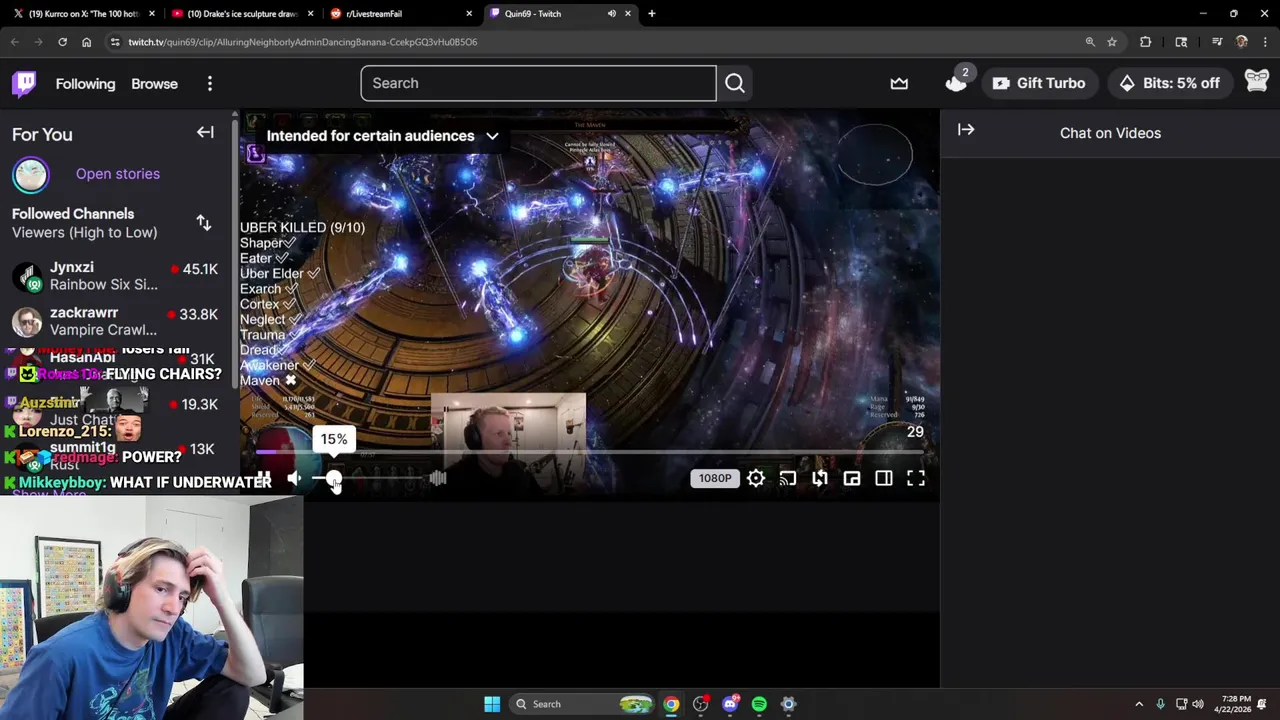Click the video progress seek bar

pos(588,452)
